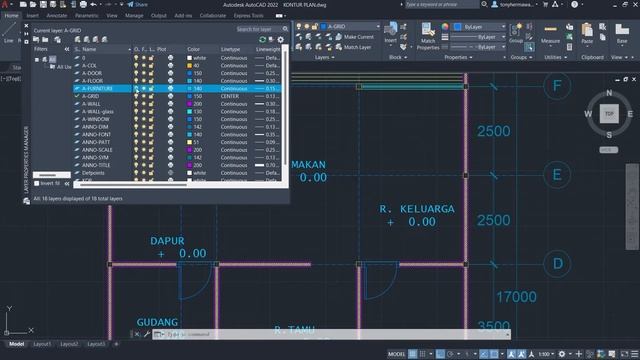Image resolution: width=640 pixels, height=360 pixels.
Task: Click search magnifier in layer search box
Action: click(285, 29)
